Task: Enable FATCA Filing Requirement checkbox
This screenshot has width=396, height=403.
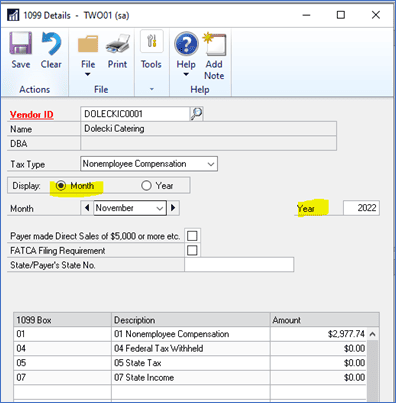Action: click(x=192, y=250)
